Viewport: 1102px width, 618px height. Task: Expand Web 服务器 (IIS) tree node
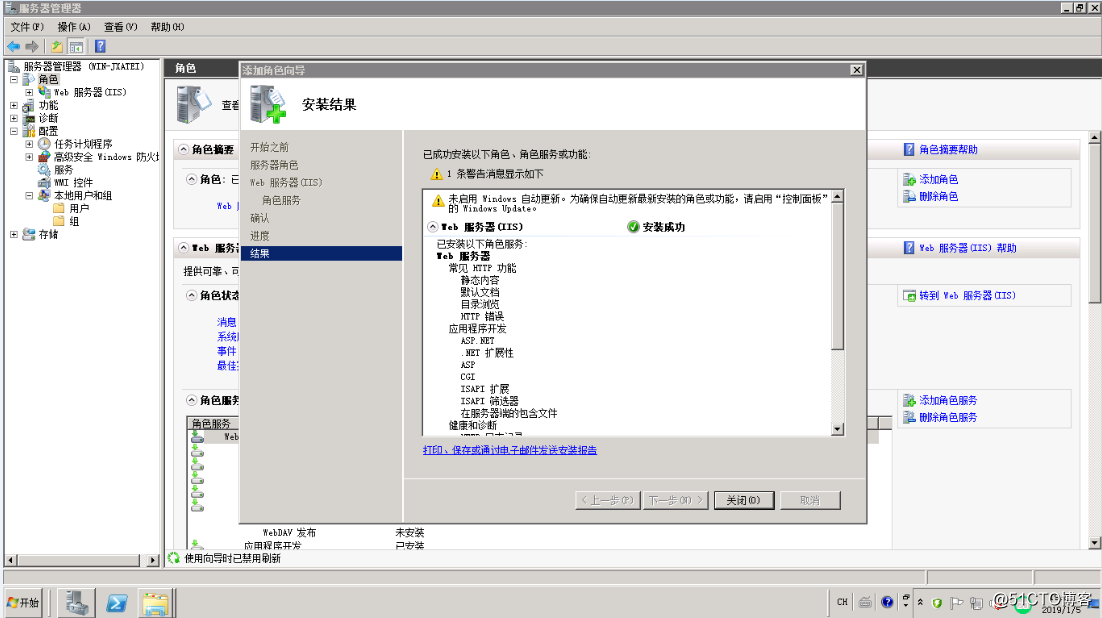coord(29,92)
